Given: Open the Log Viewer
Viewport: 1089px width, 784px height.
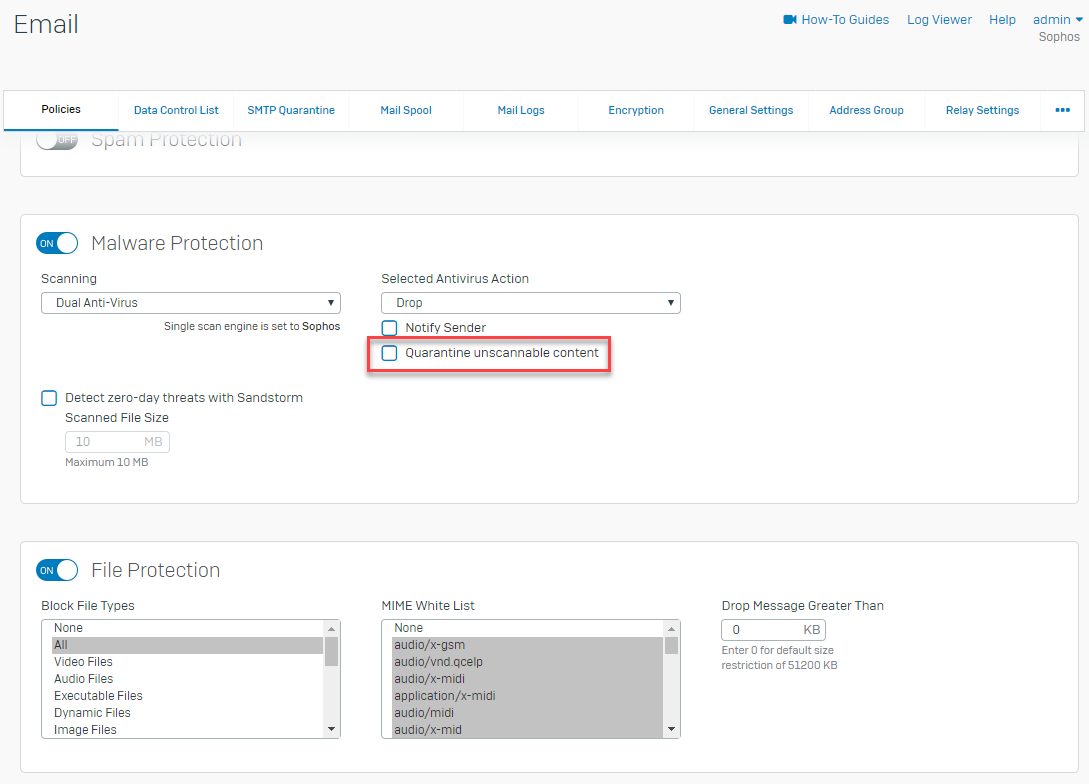Looking at the screenshot, I should click(938, 19).
